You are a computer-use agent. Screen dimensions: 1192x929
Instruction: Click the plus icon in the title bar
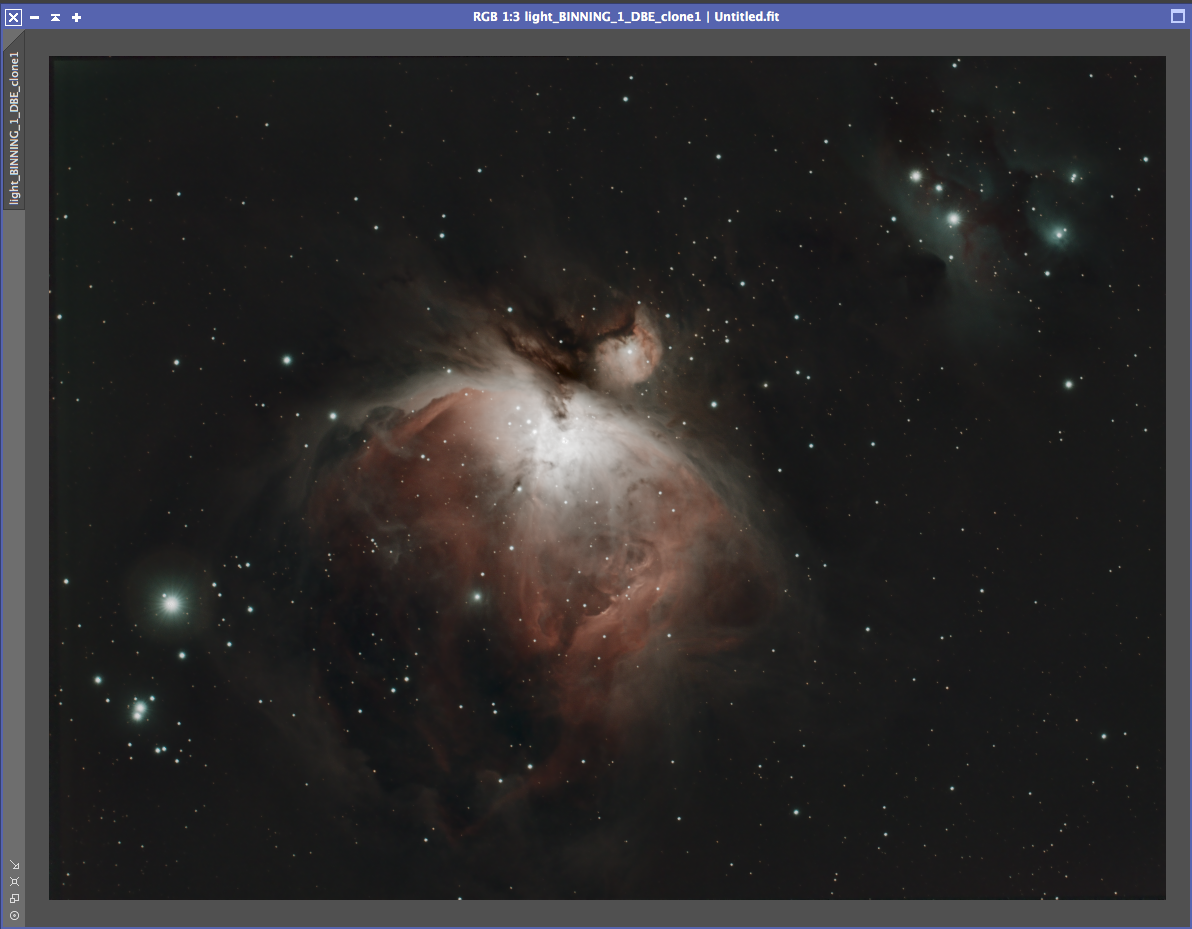tap(76, 17)
